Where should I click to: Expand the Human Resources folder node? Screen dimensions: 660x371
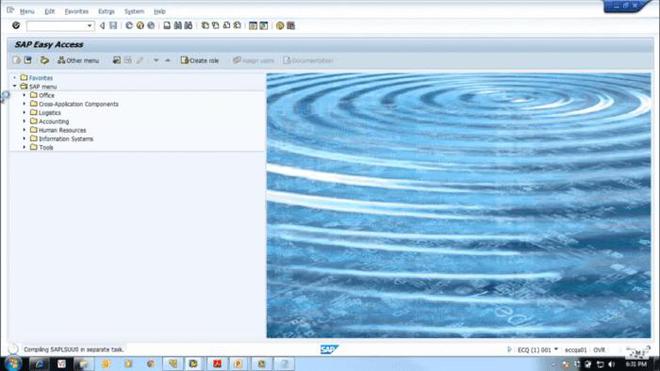pyautogui.click(x=24, y=130)
